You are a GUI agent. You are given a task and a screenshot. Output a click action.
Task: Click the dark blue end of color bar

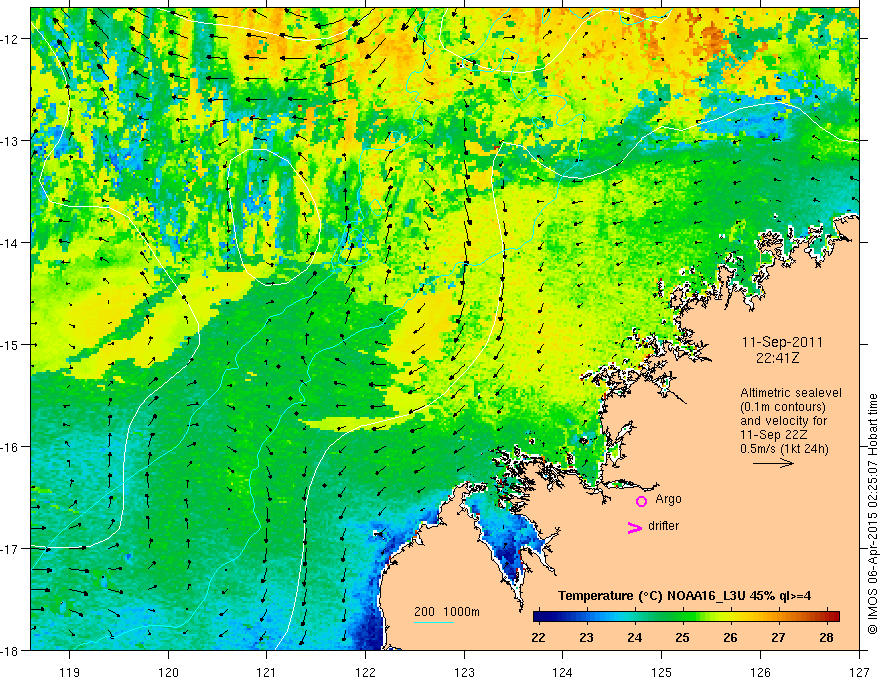point(539,617)
